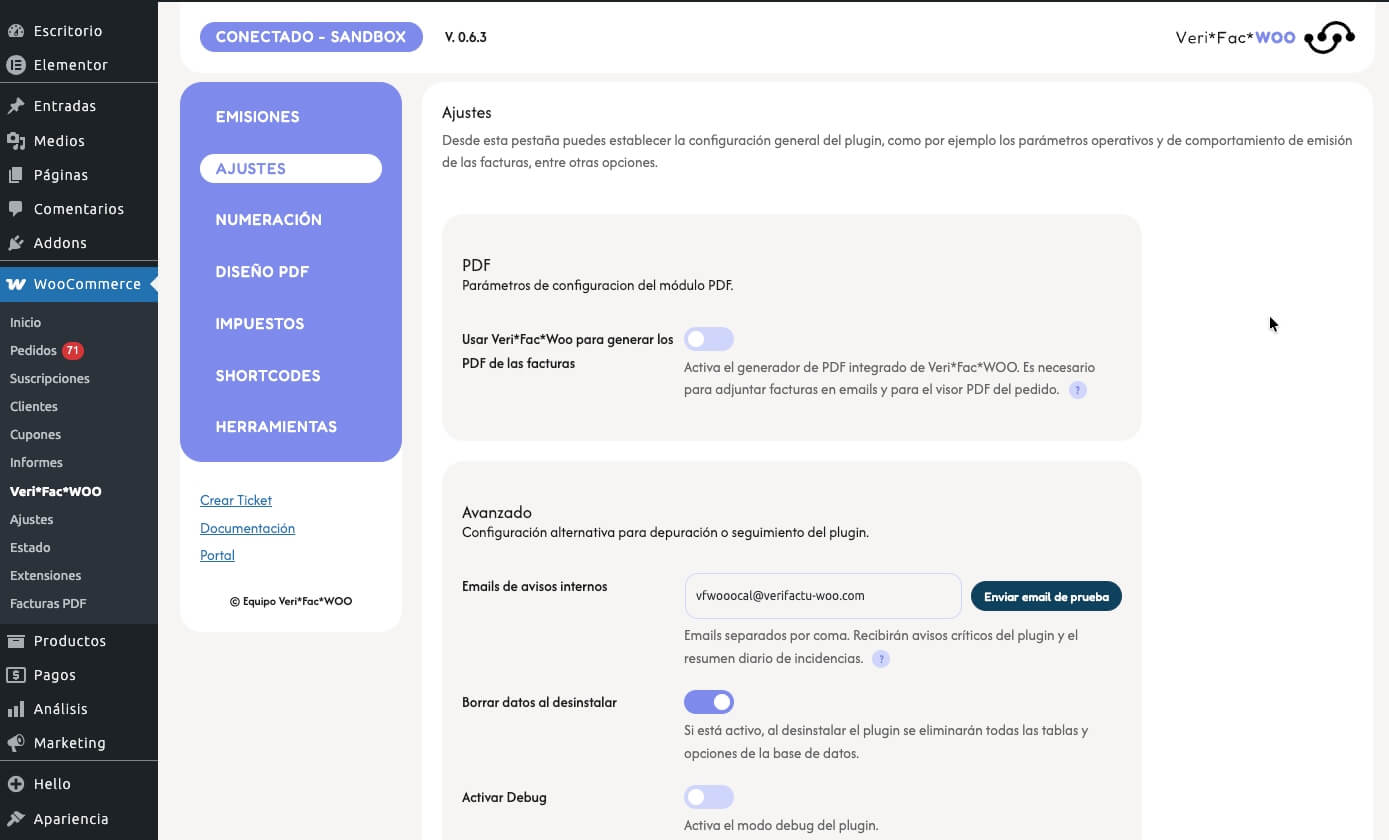Click the Pagos dollar icon

click(x=16, y=675)
